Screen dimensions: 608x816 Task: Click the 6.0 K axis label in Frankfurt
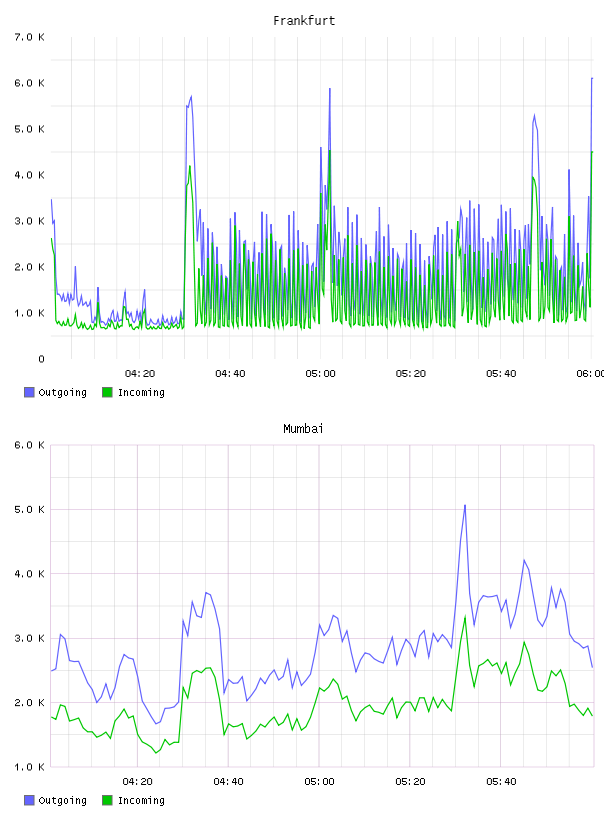click(x=30, y=83)
